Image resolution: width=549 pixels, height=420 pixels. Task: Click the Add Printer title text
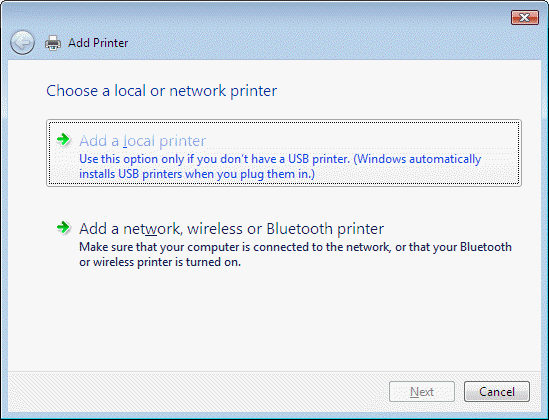tap(98, 43)
